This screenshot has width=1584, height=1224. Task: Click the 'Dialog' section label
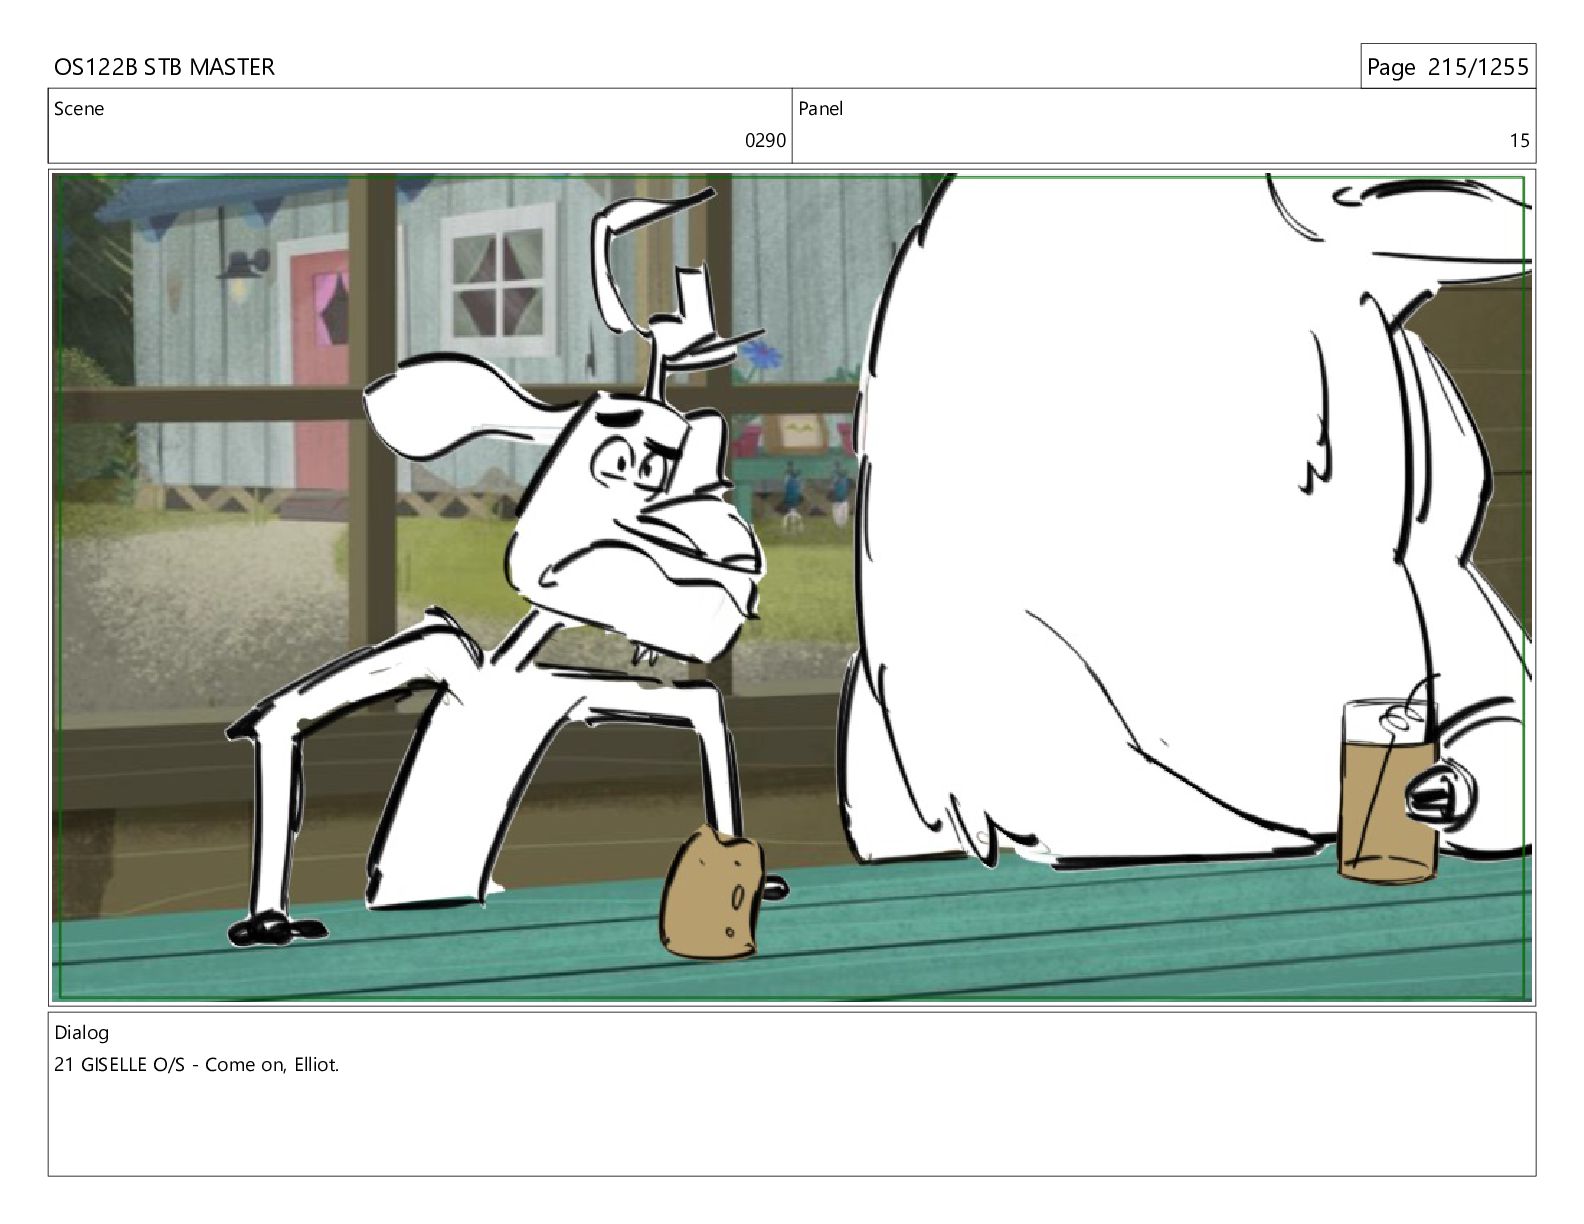pos(82,1033)
